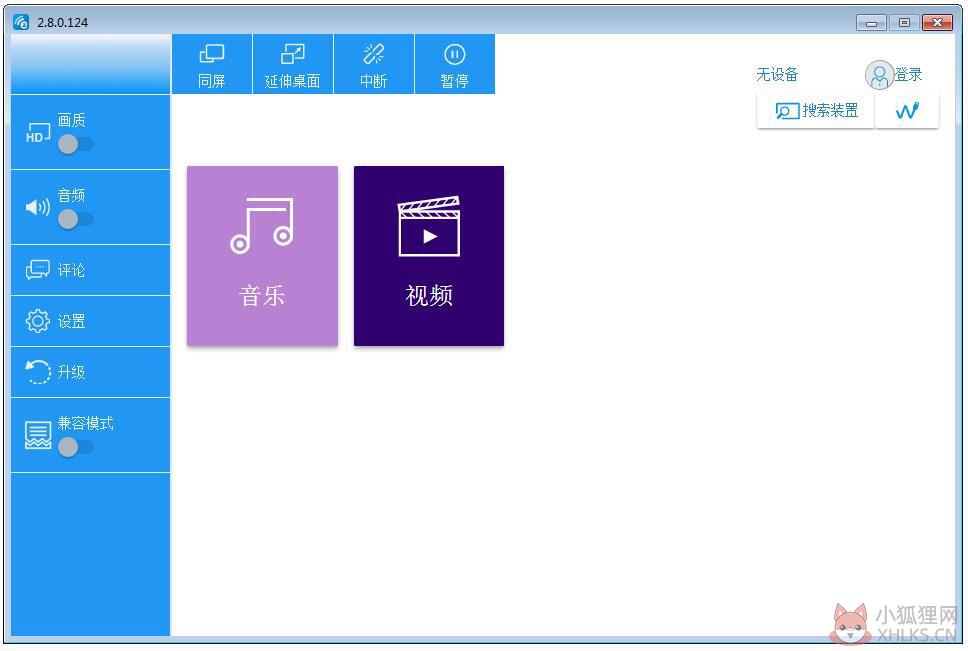Click the user avatar login icon
Image resolution: width=968 pixels, height=651 pixels.
pos(879,75)
